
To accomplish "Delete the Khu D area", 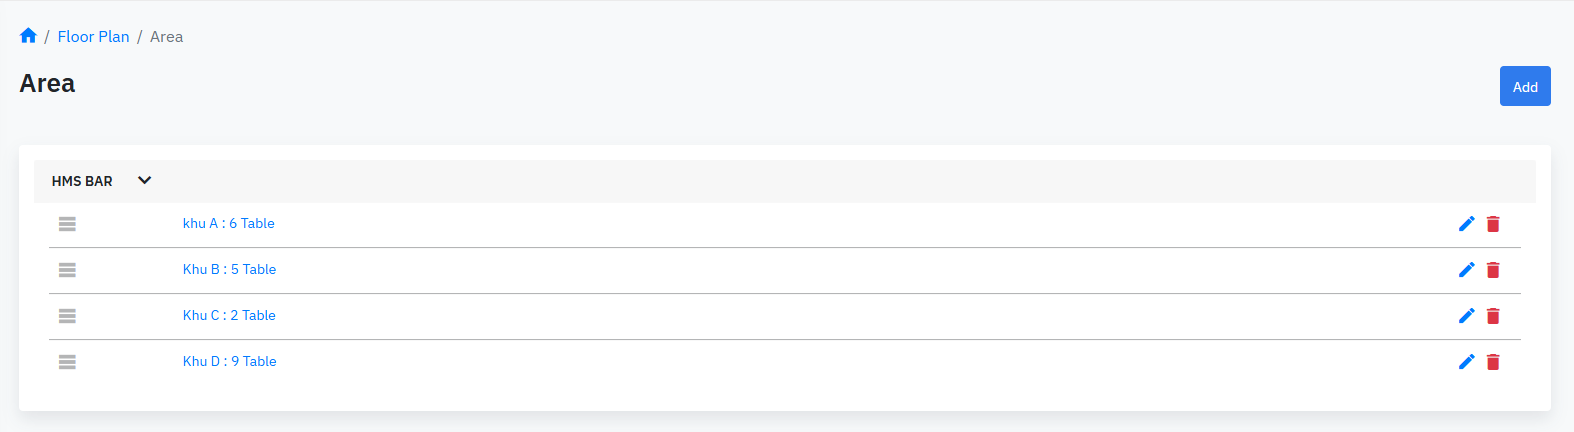I will [x=1493, y=362].
